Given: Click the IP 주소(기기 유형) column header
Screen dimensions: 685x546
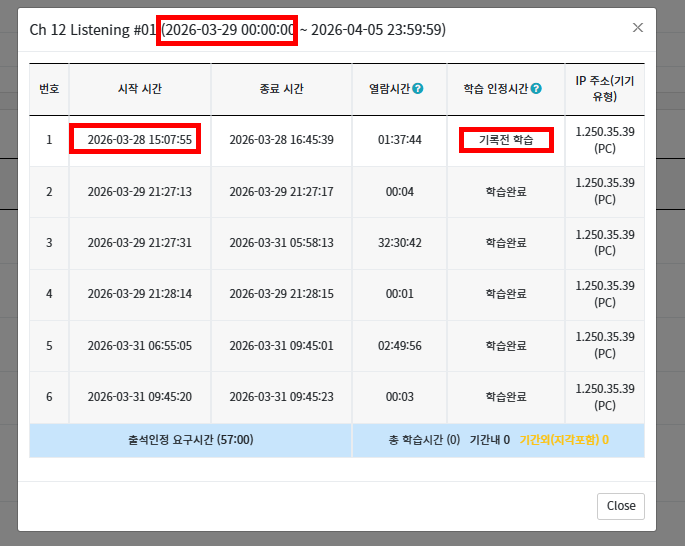Looking at the screenshot, I should tap(604, 88).
